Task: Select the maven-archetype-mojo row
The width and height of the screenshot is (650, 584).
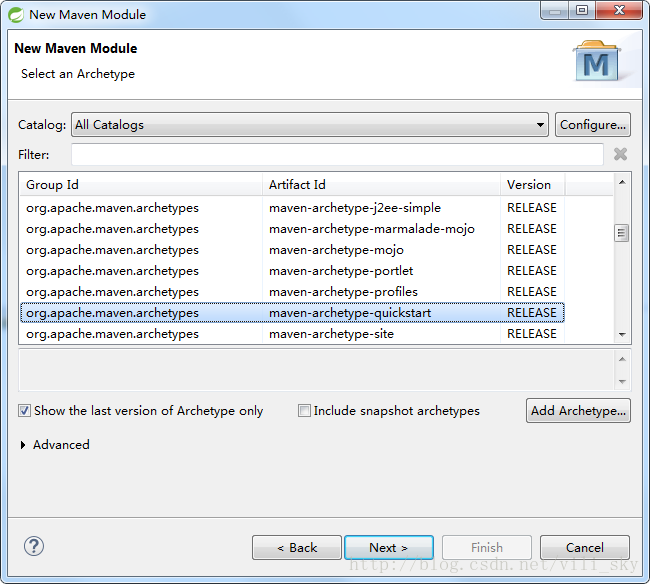Action: [292, 250]
